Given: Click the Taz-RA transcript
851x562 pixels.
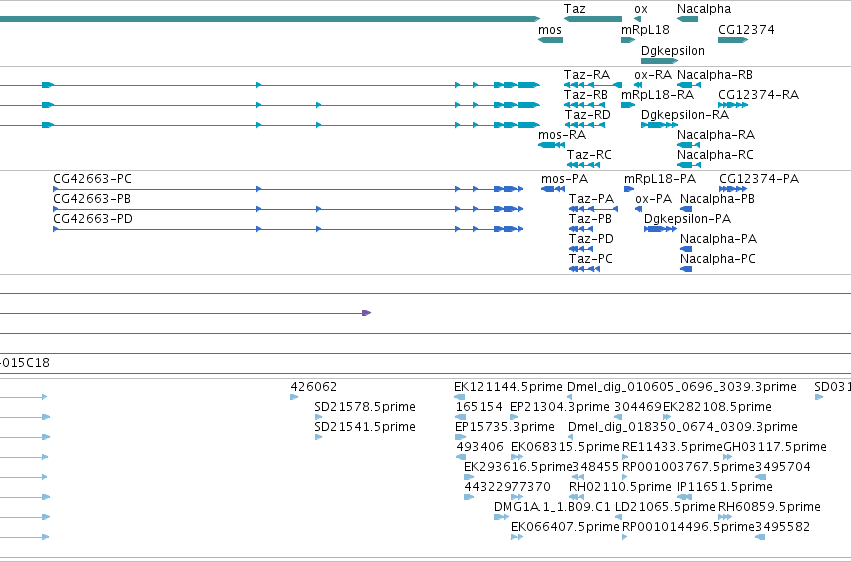Looking at the screenshot, I should (593, 85).
